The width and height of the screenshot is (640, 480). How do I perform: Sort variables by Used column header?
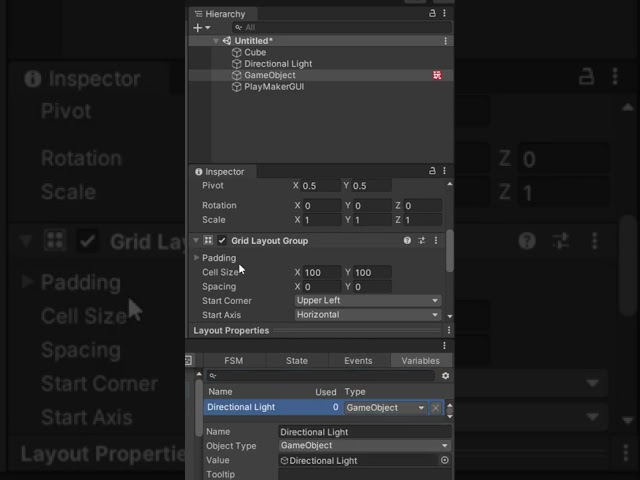pos(326,392)
